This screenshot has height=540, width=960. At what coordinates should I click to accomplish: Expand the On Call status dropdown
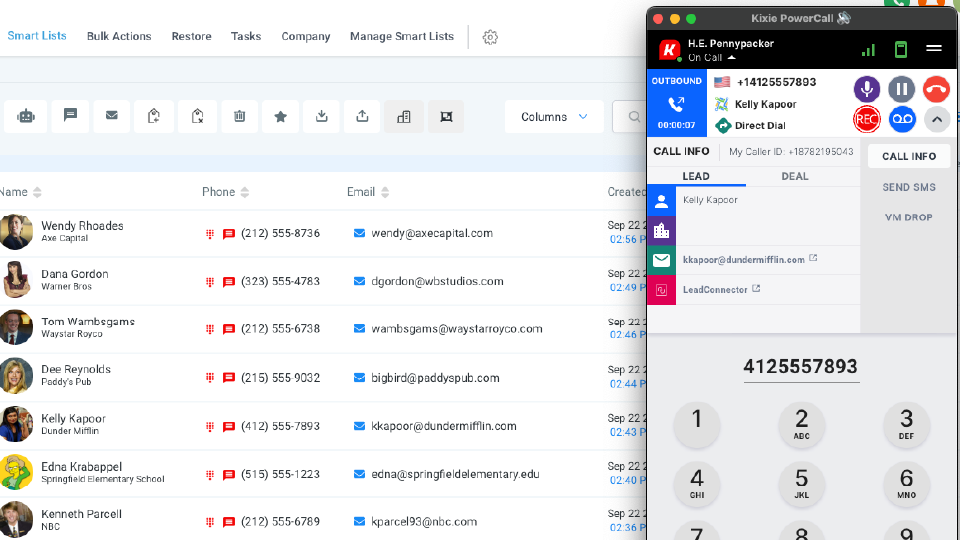point(711,58)
